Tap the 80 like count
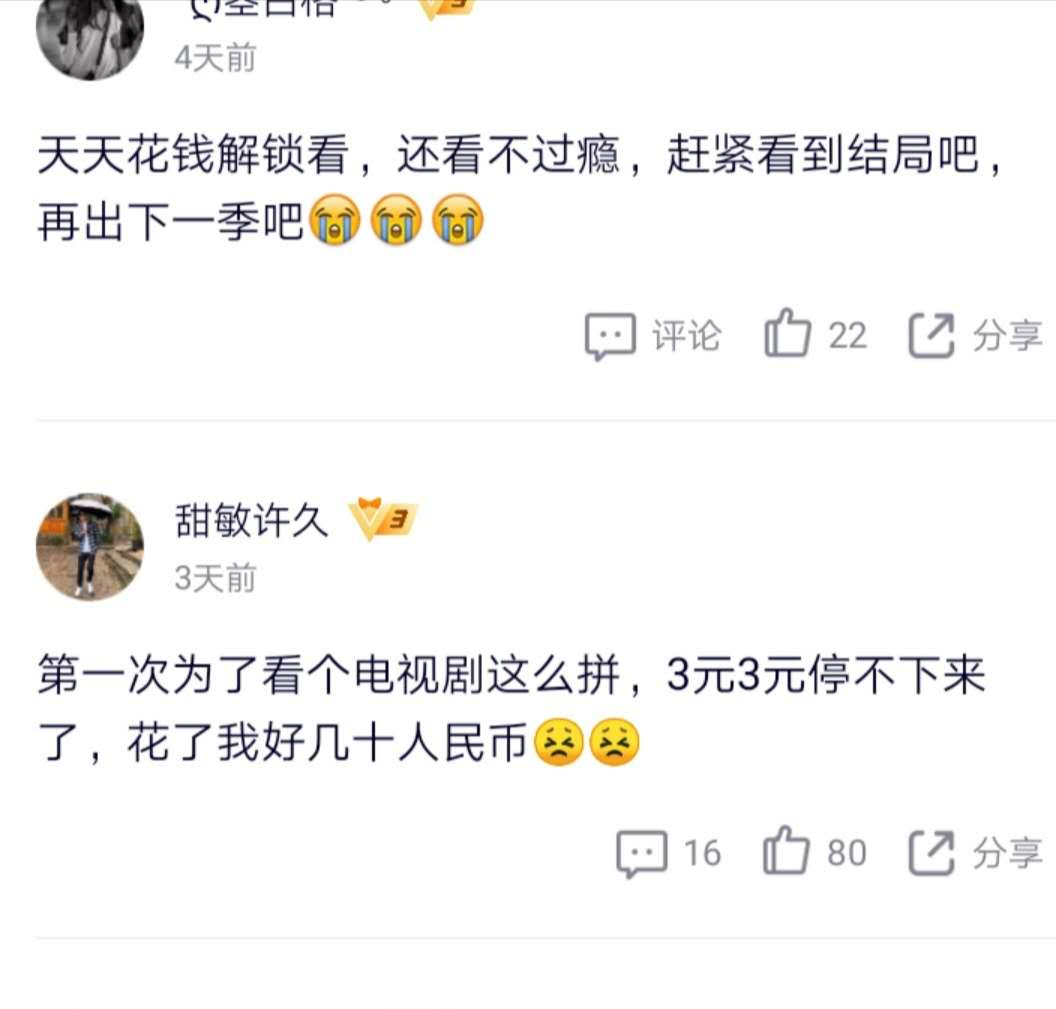1056x1009 pixels. click(x=847, y=853)
